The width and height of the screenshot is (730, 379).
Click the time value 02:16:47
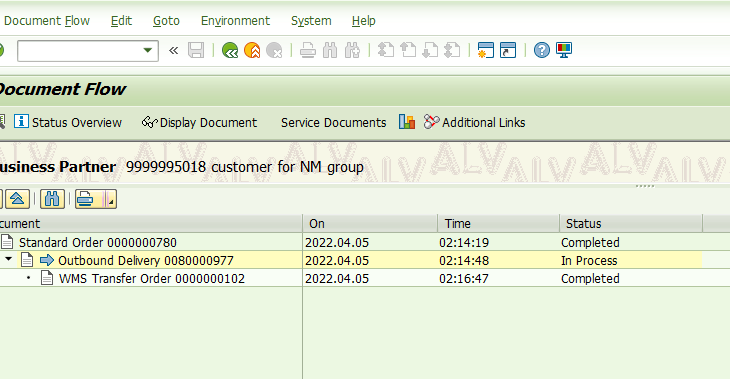pyautogui.click(x=464, y=278)
